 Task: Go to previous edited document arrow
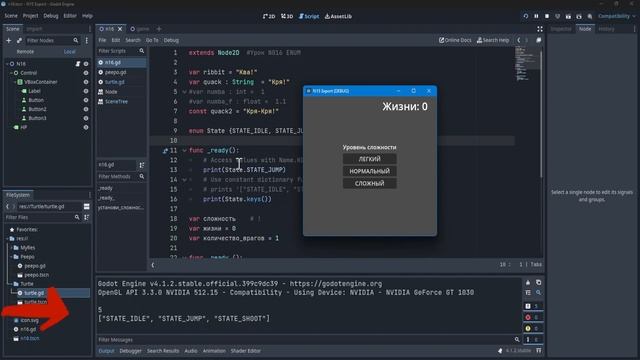519,40
